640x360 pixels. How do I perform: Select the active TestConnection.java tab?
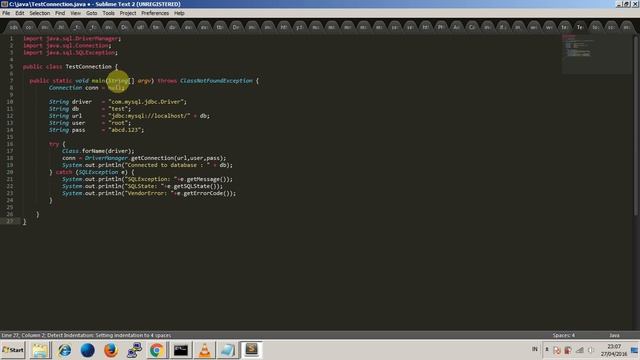click(580, 27)
